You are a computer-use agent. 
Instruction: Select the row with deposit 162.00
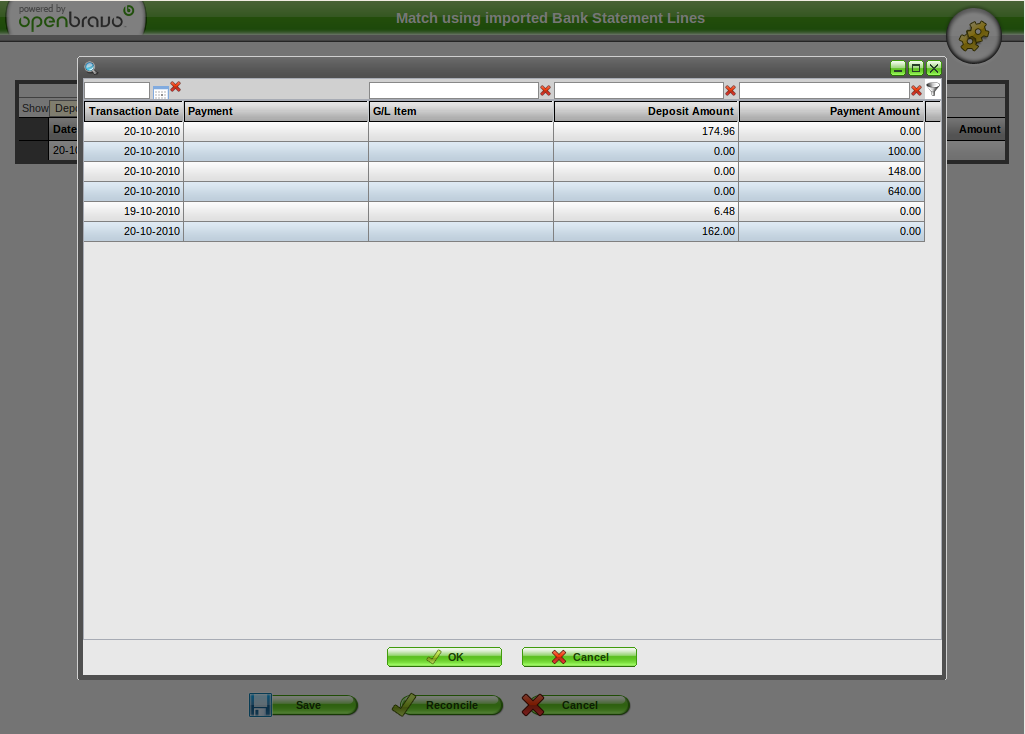tap(504, 231)
